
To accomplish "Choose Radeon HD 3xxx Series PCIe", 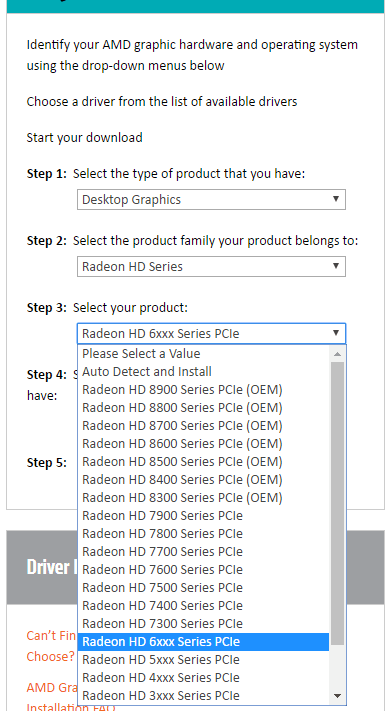I will coord(204,695).
